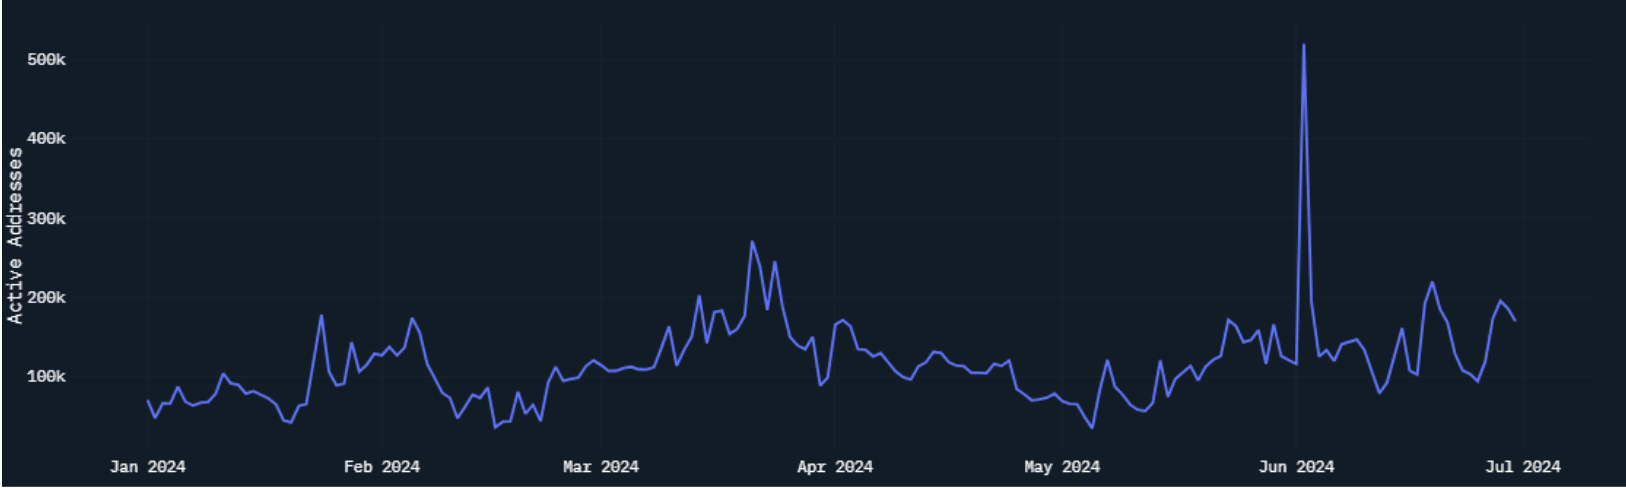This screenshot has height=488, width=1626.
Task: Select the Apr 2024 x-axis label
Action: (x=834, y=467)
